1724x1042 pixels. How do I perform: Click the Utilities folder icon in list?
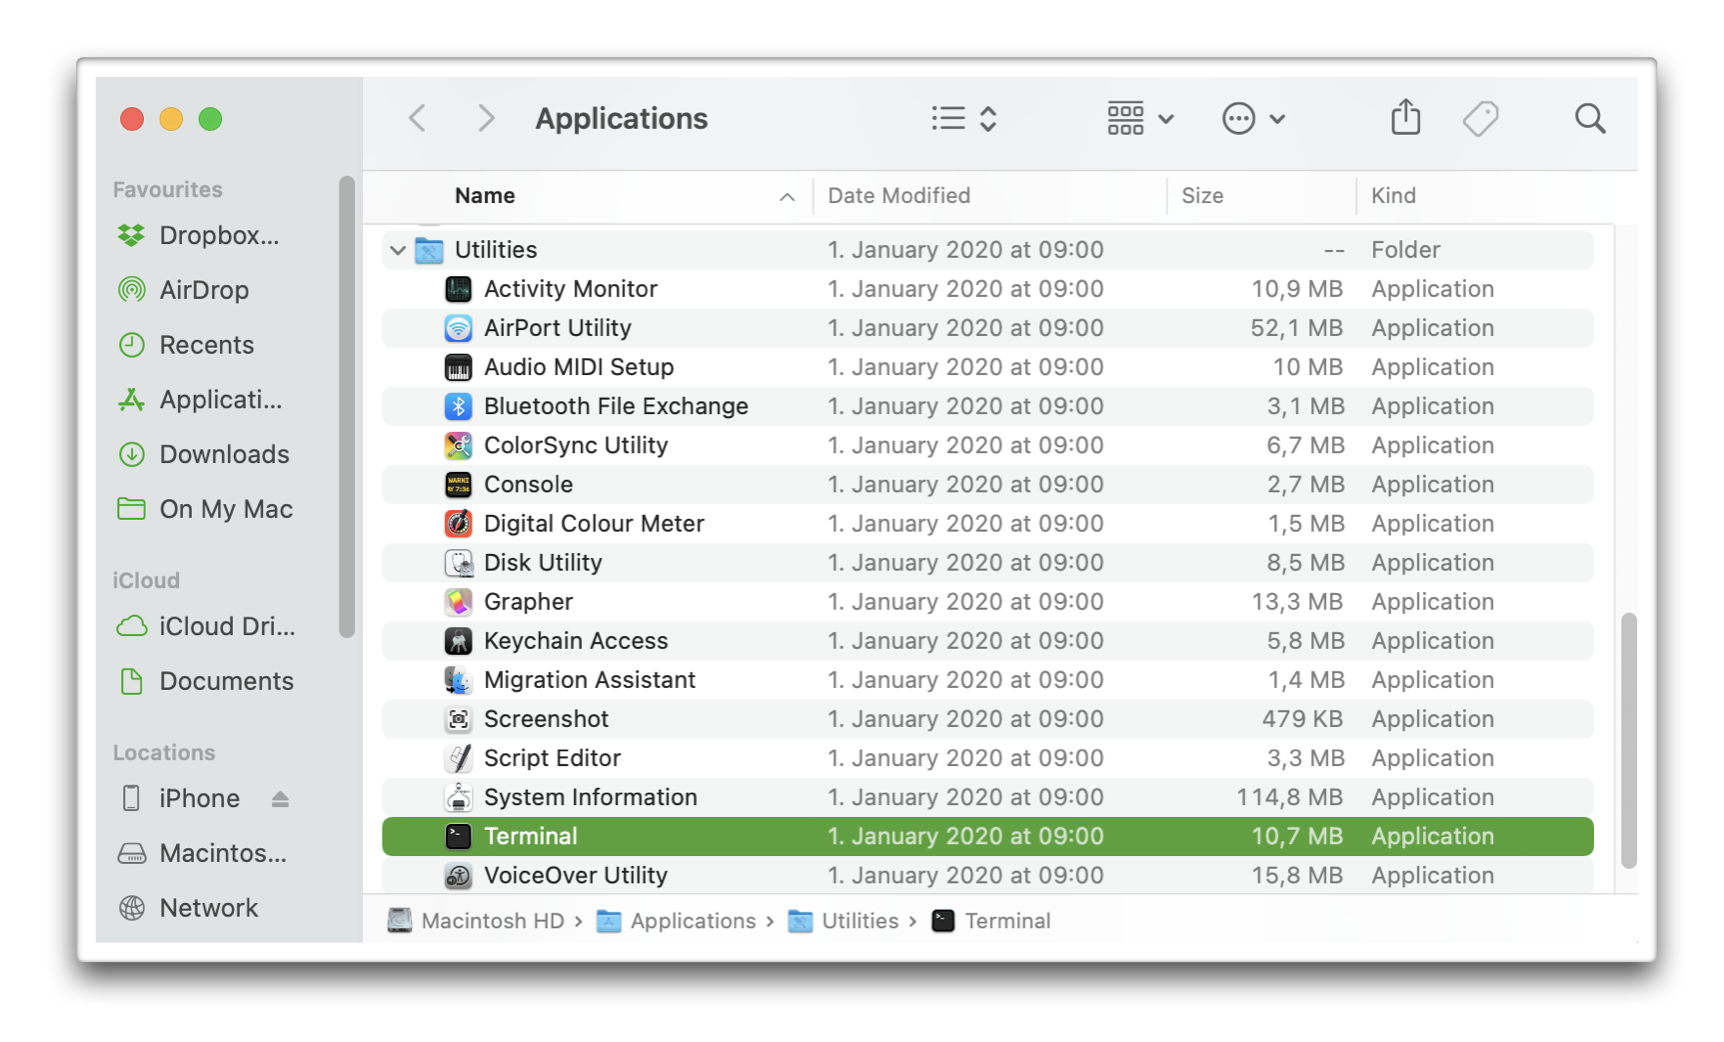(x=429, y=249)
